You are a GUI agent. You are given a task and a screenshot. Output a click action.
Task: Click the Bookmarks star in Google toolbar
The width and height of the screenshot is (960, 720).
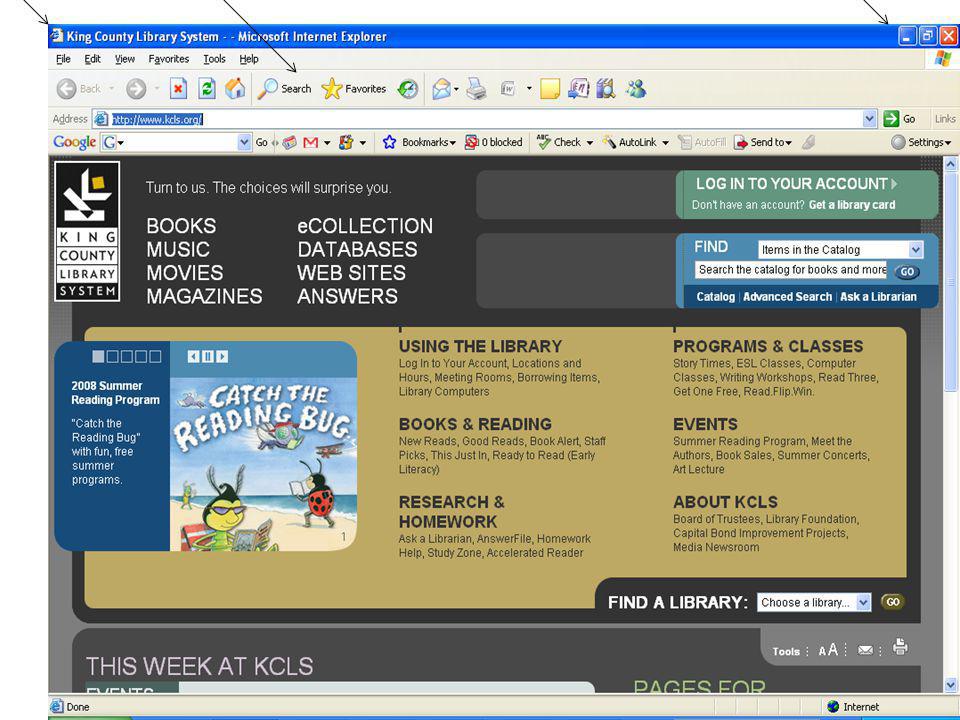(389, 143)
